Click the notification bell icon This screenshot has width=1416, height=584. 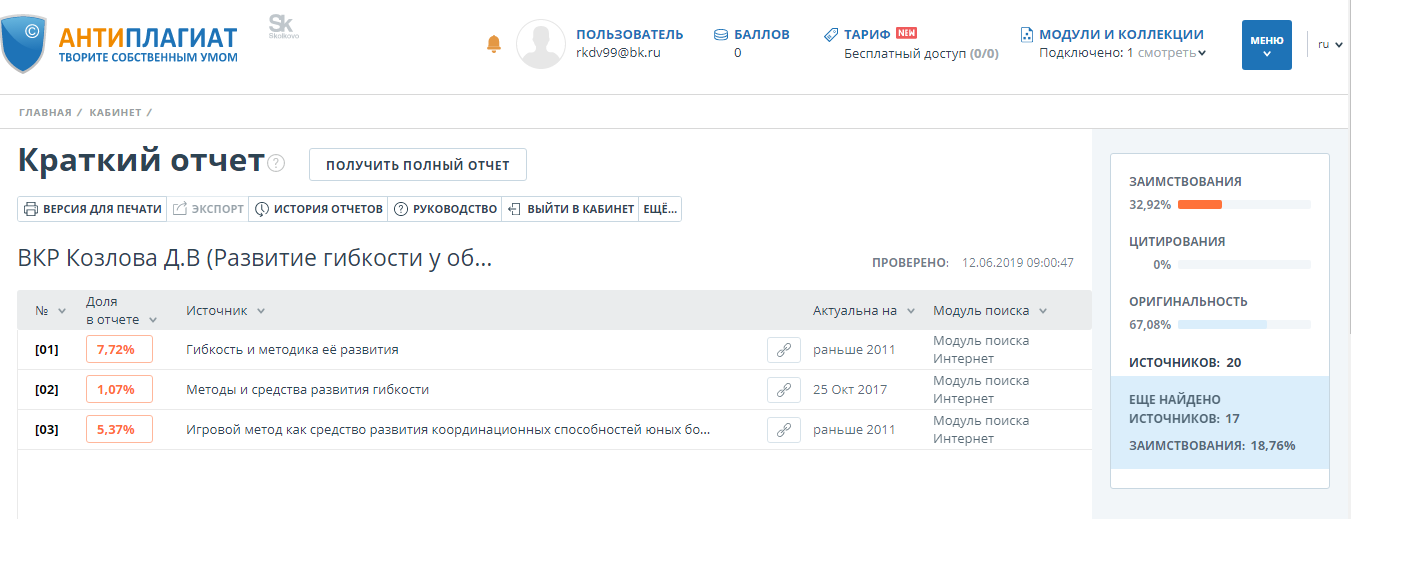493,44
